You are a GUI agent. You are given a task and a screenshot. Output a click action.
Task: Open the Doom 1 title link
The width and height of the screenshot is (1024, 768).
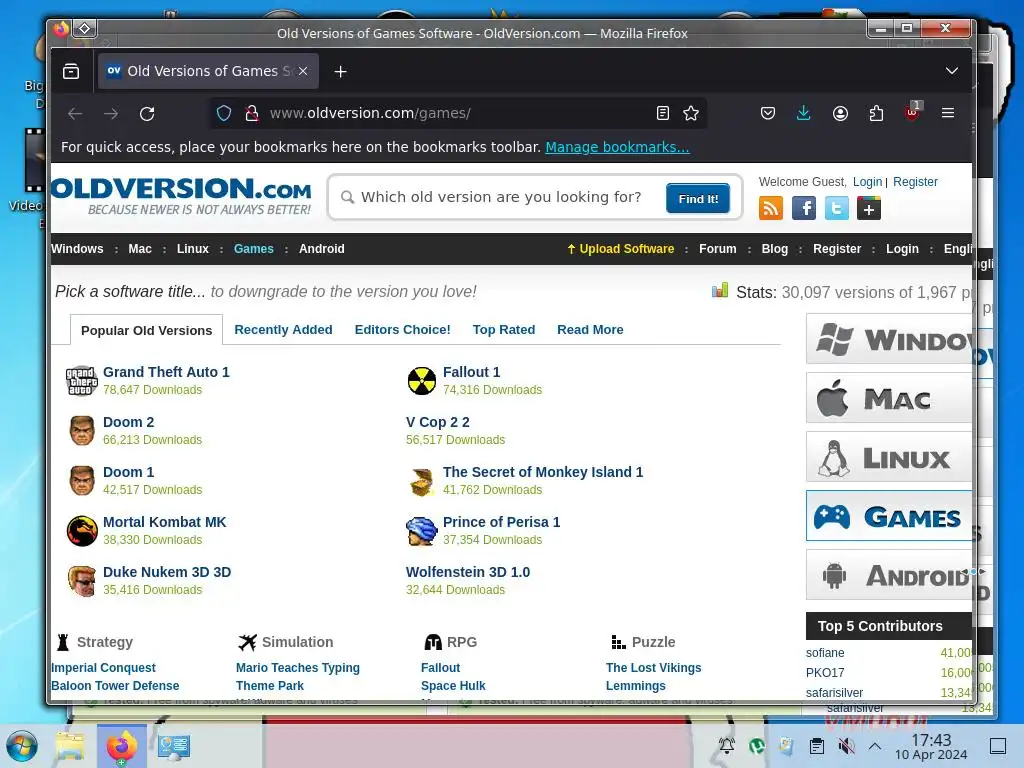[129, 472]
